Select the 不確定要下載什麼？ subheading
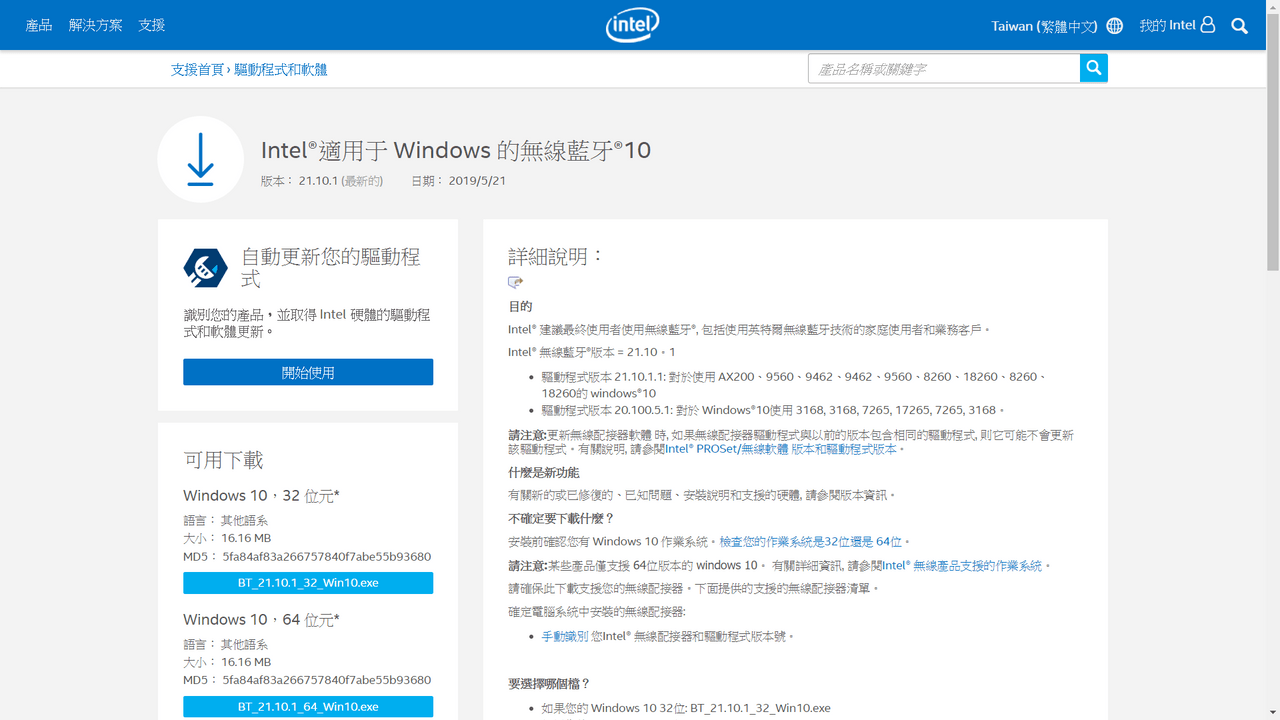This screenshot has width=1280, height=720. pyautogui.click(x=561, y=518)
